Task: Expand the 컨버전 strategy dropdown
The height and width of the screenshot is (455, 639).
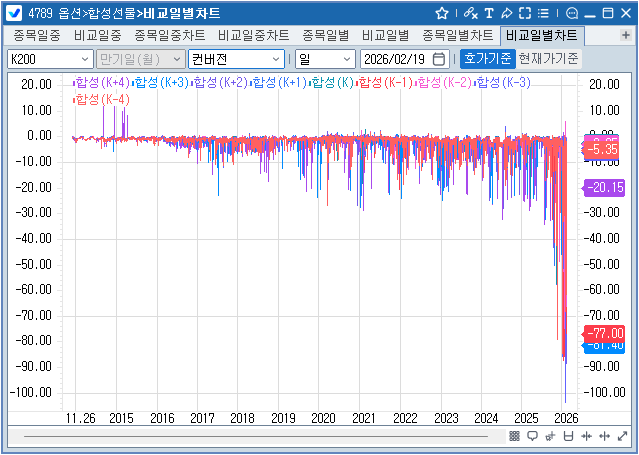Action: point(236,59)
